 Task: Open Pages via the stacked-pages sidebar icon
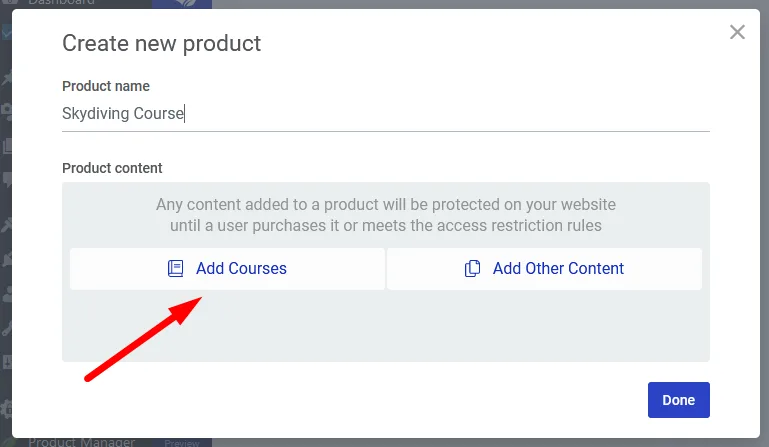[x=6, y=146]
